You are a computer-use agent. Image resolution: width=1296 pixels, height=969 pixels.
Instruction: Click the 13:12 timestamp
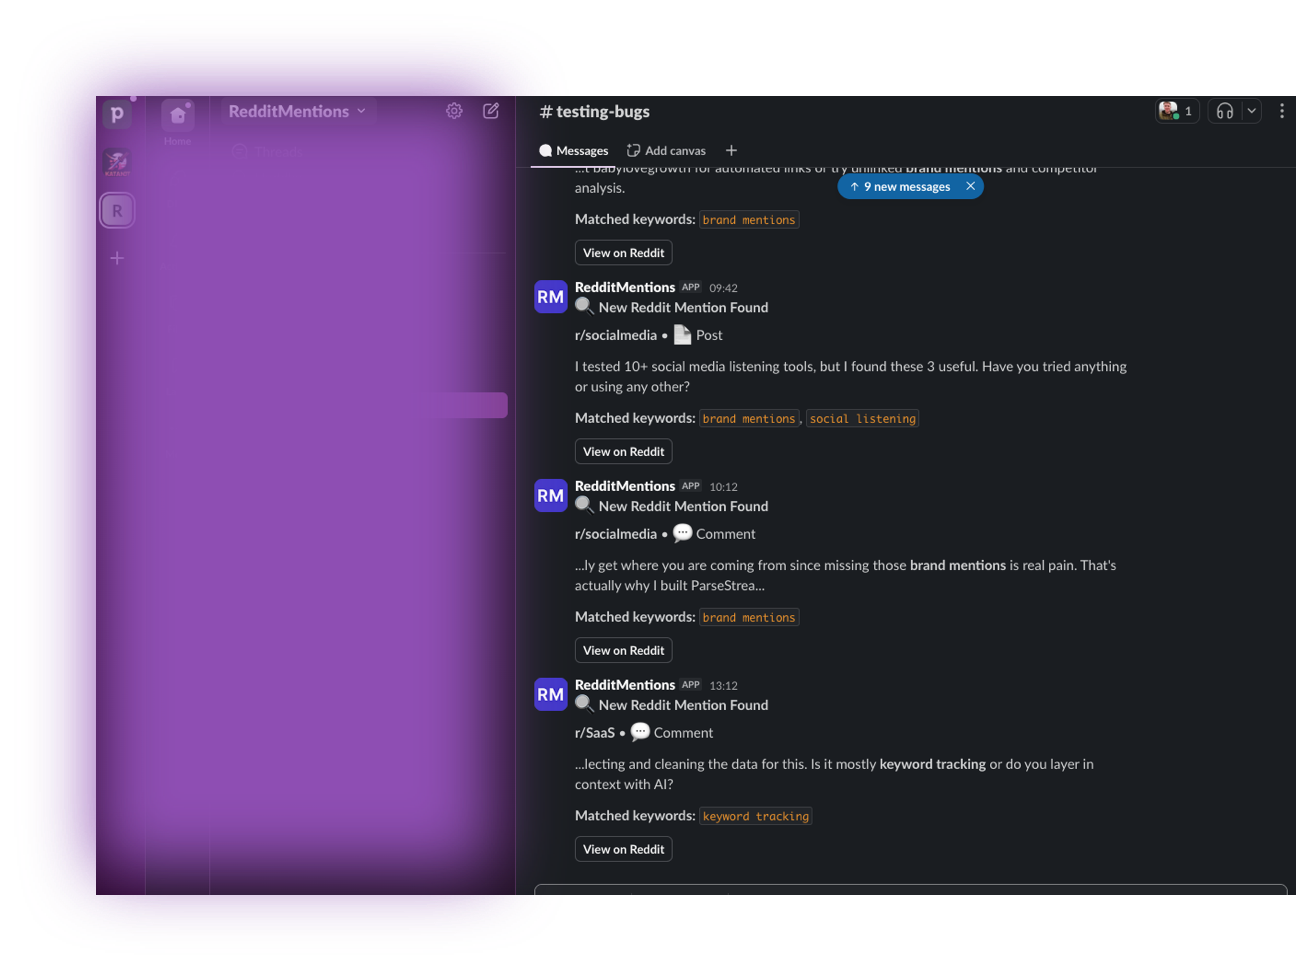pos(723,686)
